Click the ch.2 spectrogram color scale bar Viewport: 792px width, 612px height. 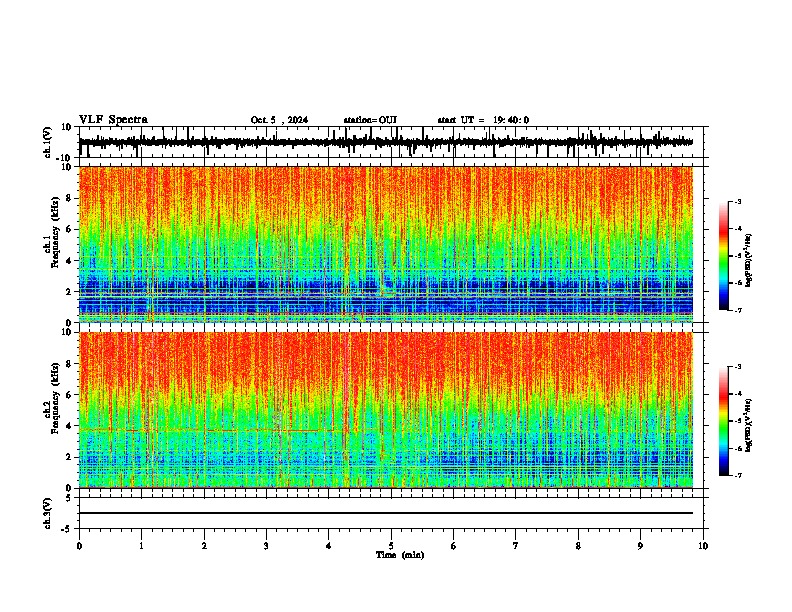click(724, 421)
